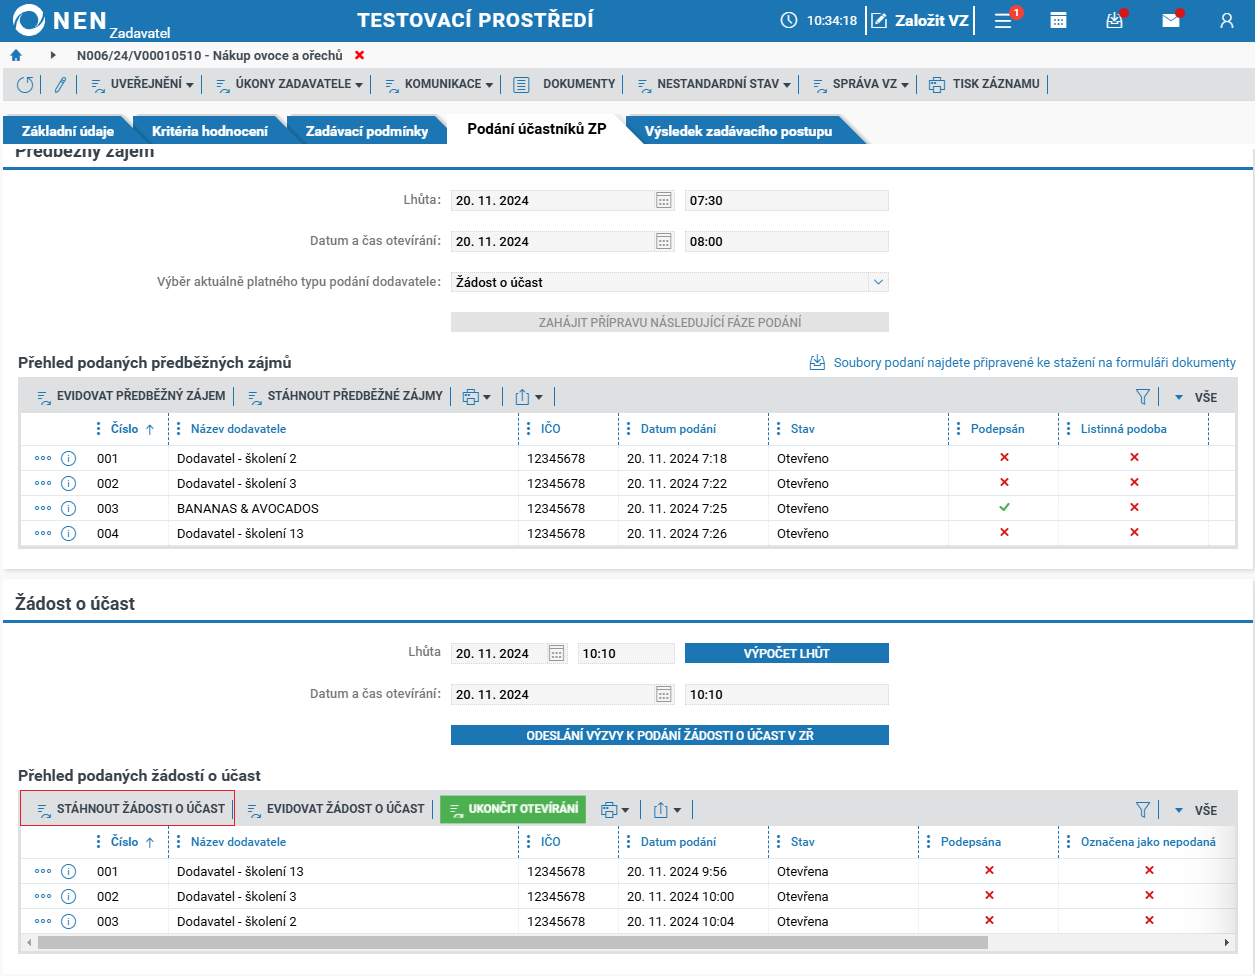Screen dimensions: 1255x976
Task: Open calendar picker for Žádost o účast Lhůta
Action: (557, 654)
